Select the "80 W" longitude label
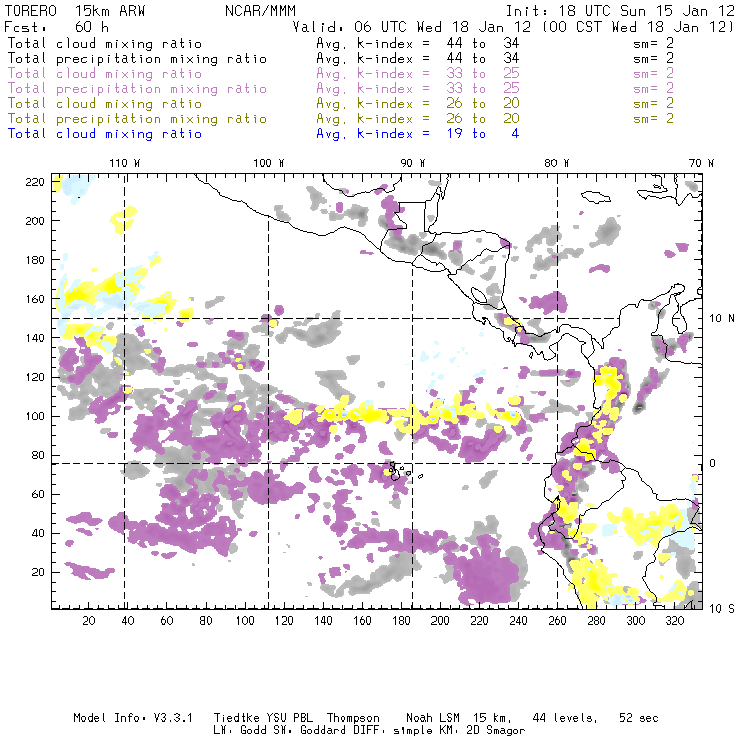740x740 pixels. [x=556, y=163]
